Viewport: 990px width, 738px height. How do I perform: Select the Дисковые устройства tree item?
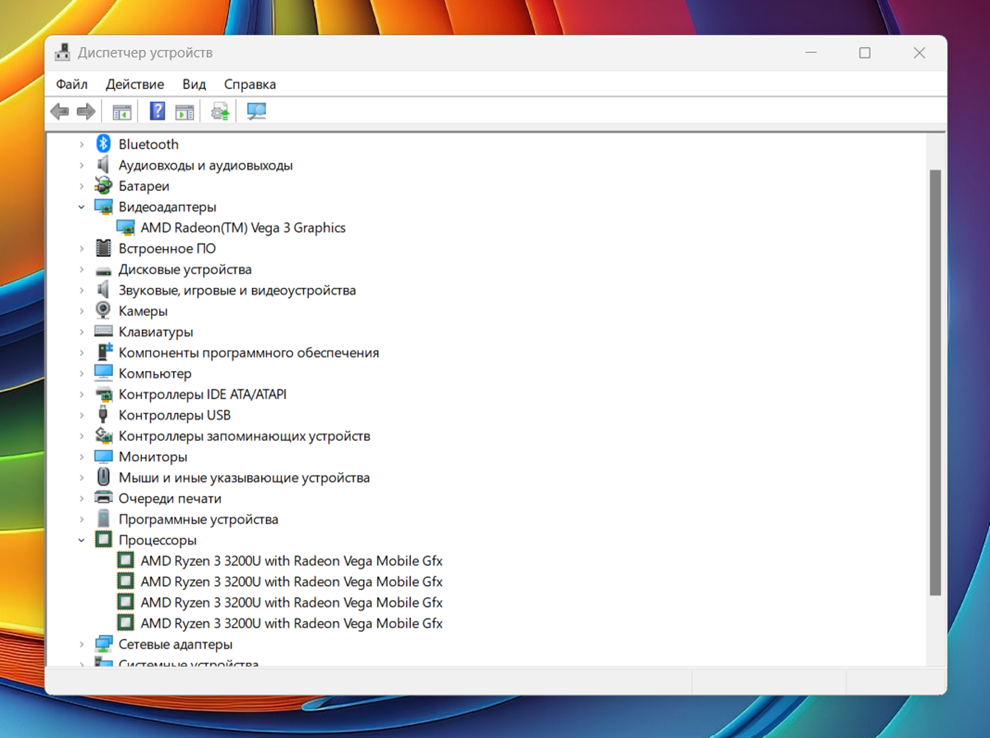(x=185, y=270)
